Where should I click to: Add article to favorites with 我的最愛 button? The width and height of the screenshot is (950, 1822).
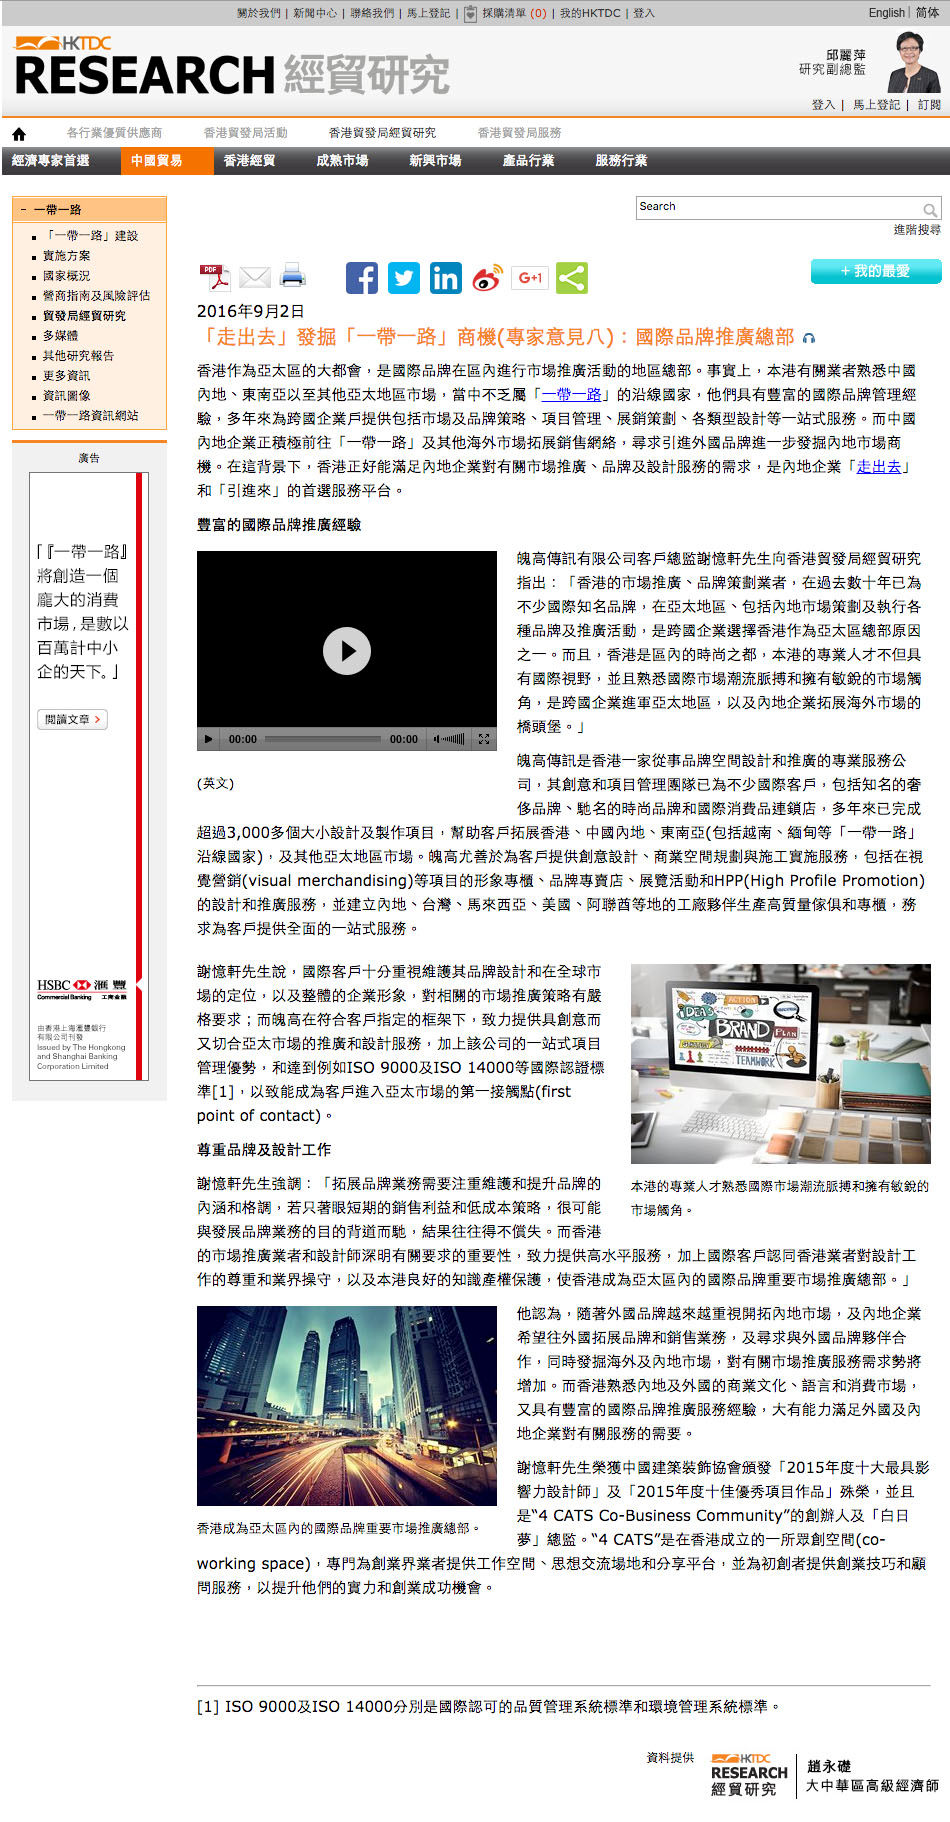(876, 271)
